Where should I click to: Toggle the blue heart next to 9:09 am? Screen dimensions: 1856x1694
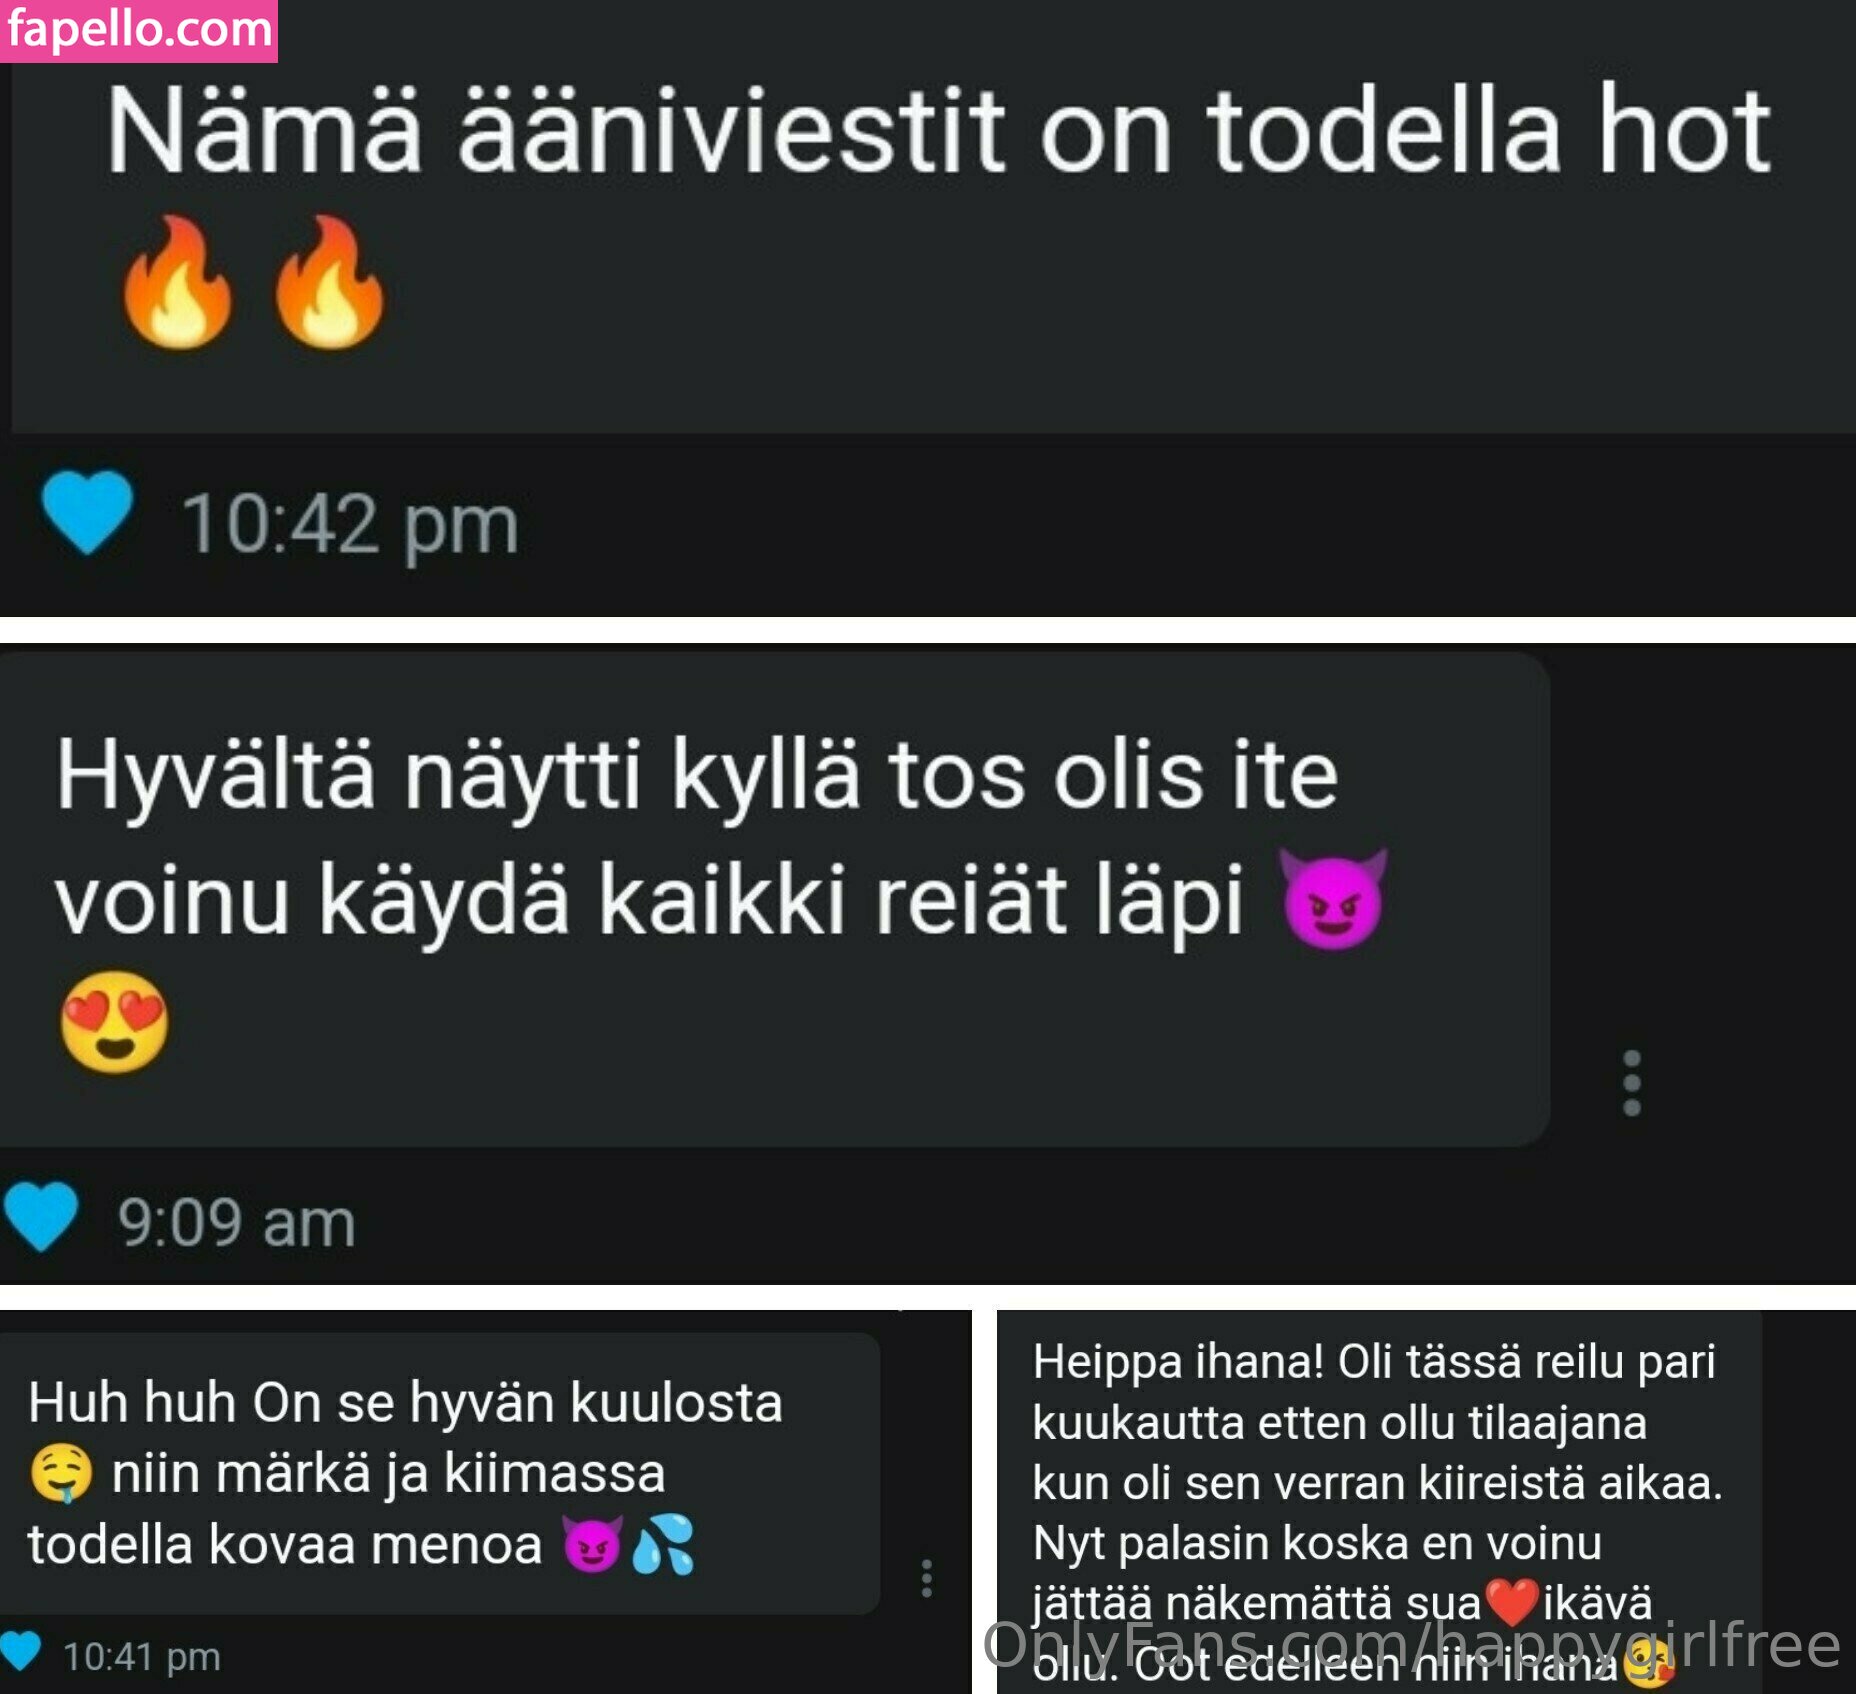coord(40,1216)
